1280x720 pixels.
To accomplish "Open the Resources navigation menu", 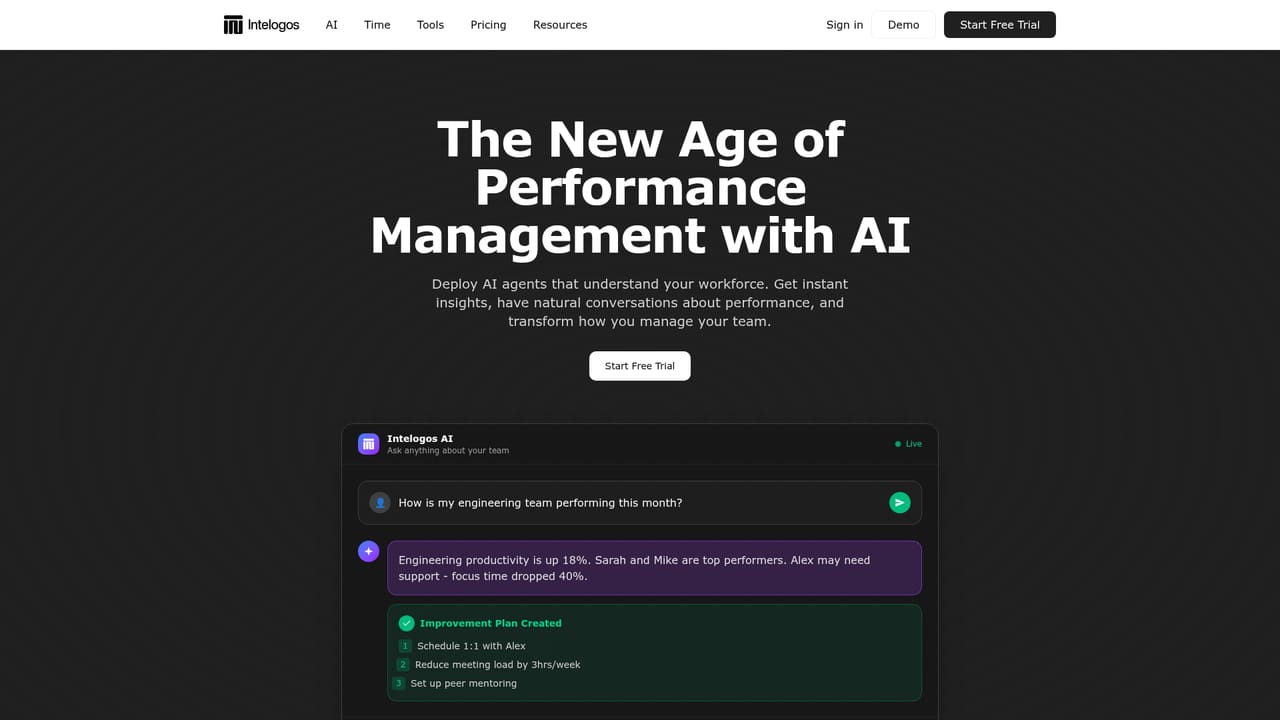I will click(560, 25).
